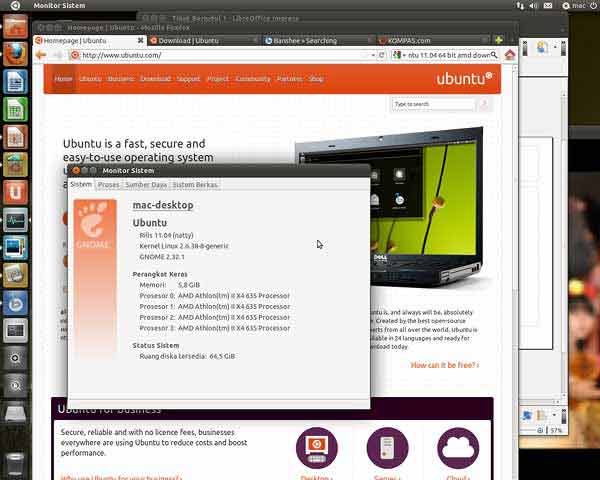Open new tab with plus icon
600x480 pixels.
(x=499, y=40)
